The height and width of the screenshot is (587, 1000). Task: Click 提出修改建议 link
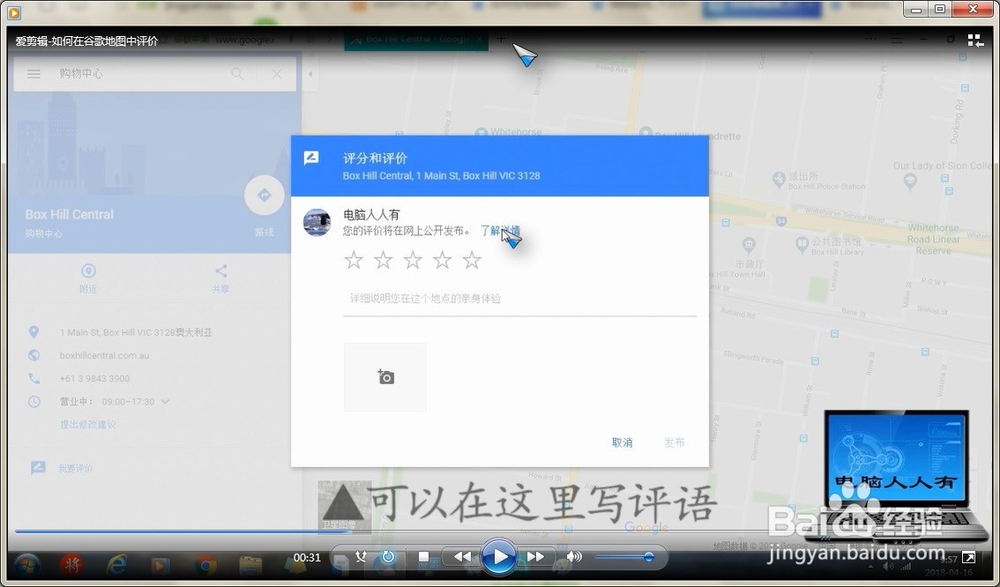coord(87,424)
